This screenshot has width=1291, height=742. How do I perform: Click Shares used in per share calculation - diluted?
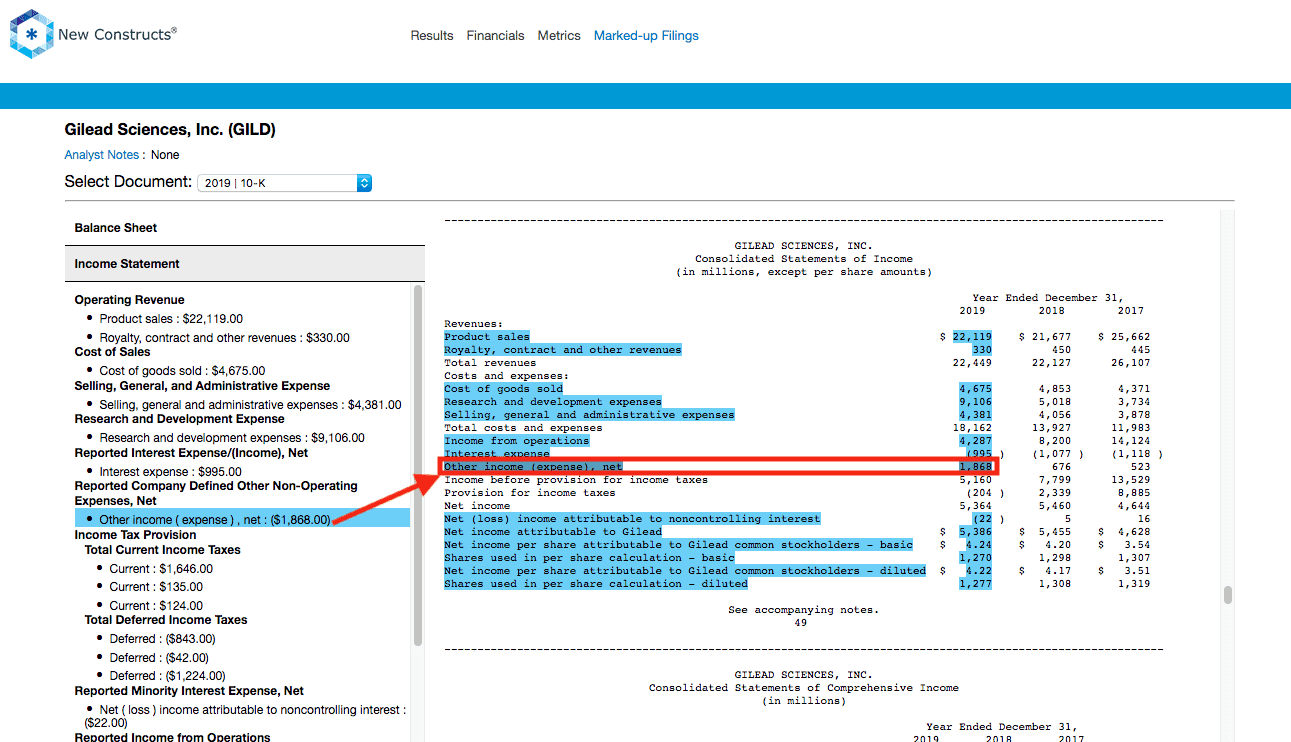[596, 584]
